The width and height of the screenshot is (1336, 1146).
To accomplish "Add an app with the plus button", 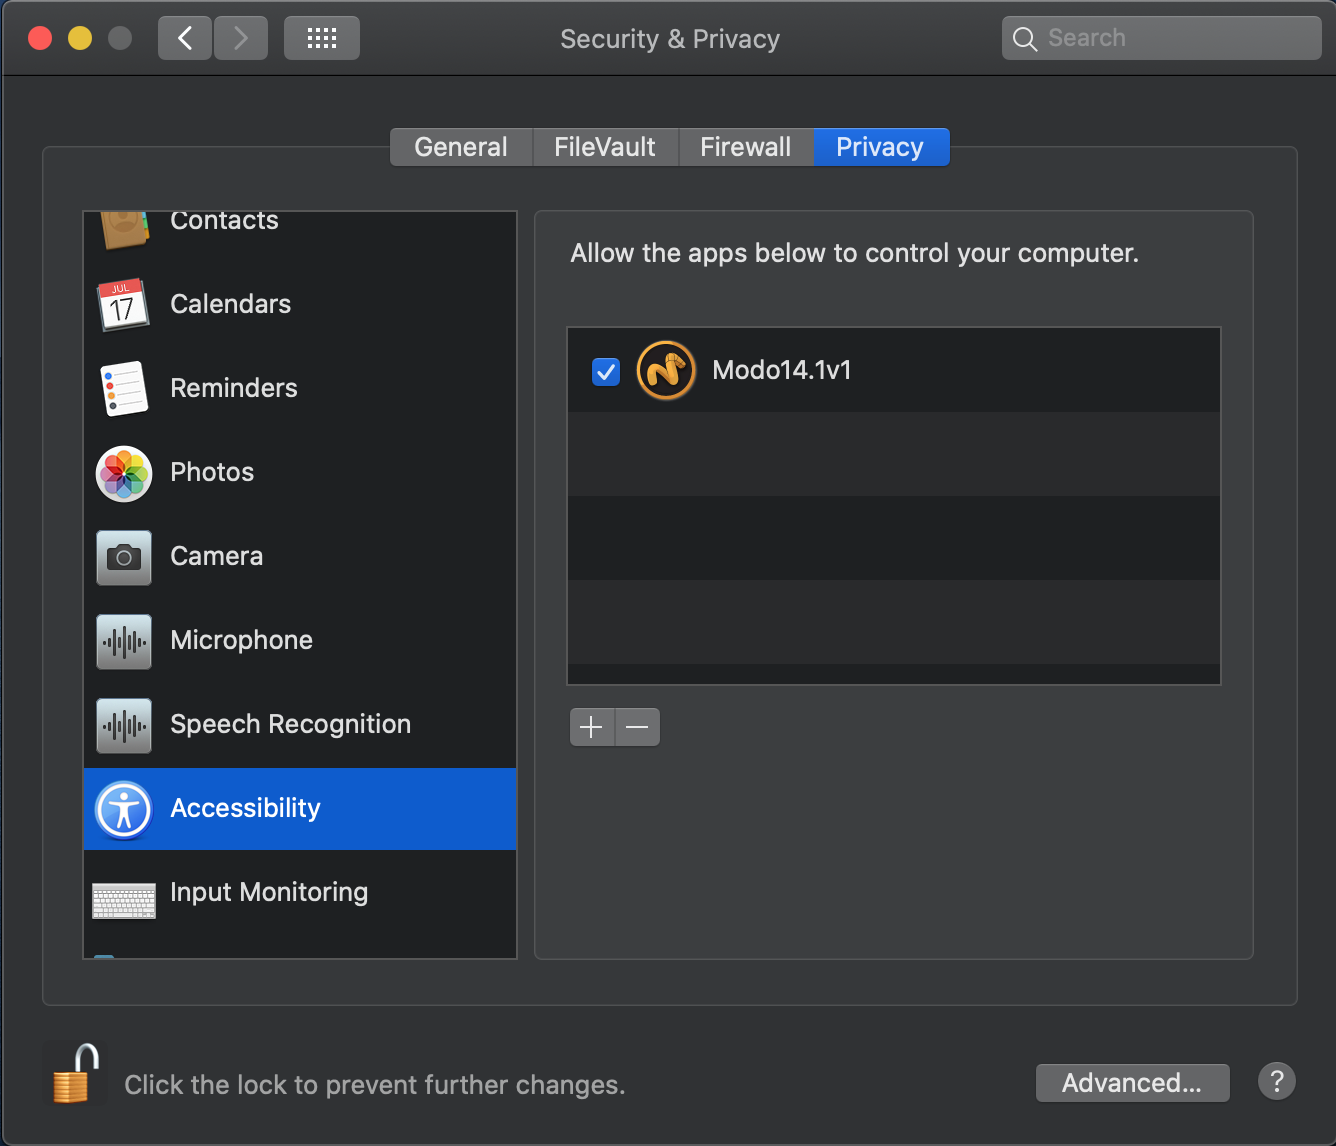I will [x=592, y=727].
